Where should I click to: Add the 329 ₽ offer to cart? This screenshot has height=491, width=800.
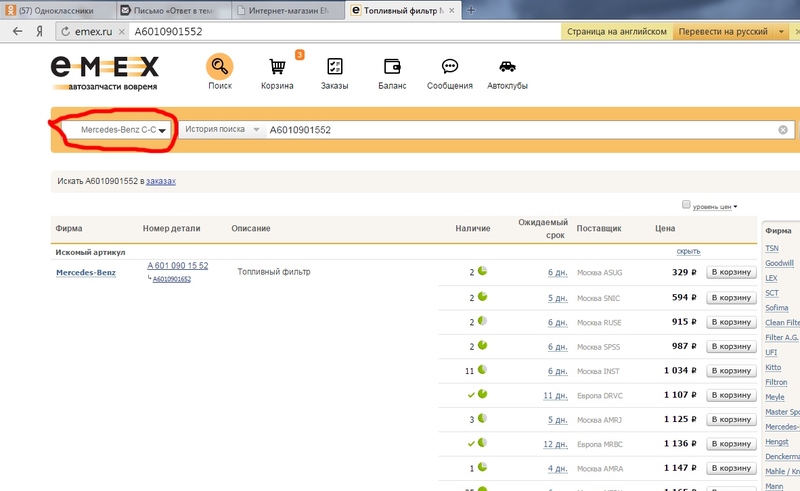pyautogui.click(x=730, y=272)
